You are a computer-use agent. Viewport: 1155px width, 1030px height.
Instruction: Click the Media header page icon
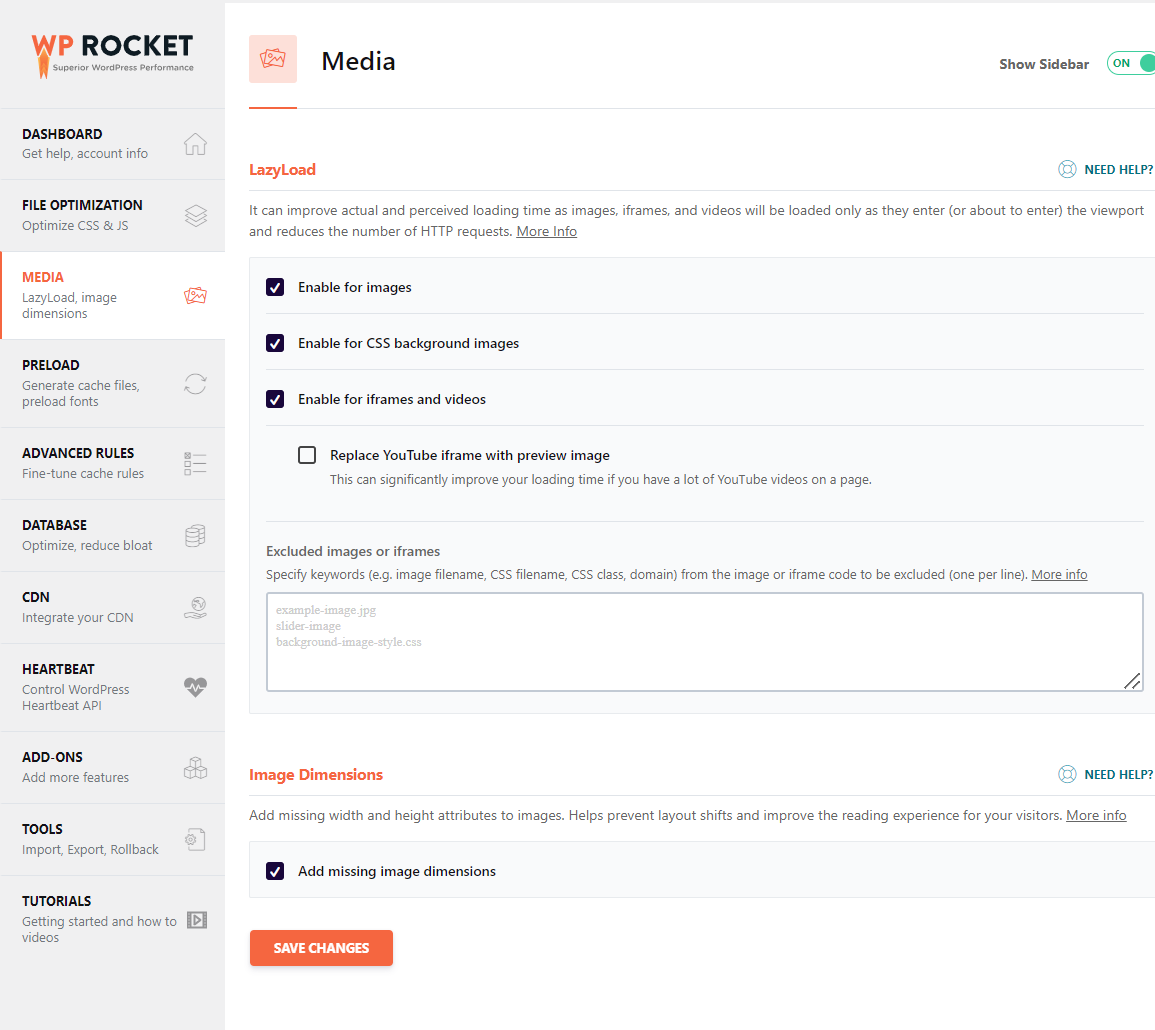(x=273, y=59)
